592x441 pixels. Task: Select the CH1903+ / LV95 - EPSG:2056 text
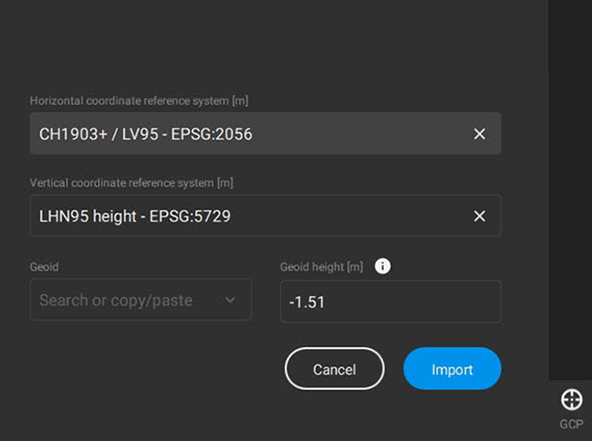[x=146, y=134]
